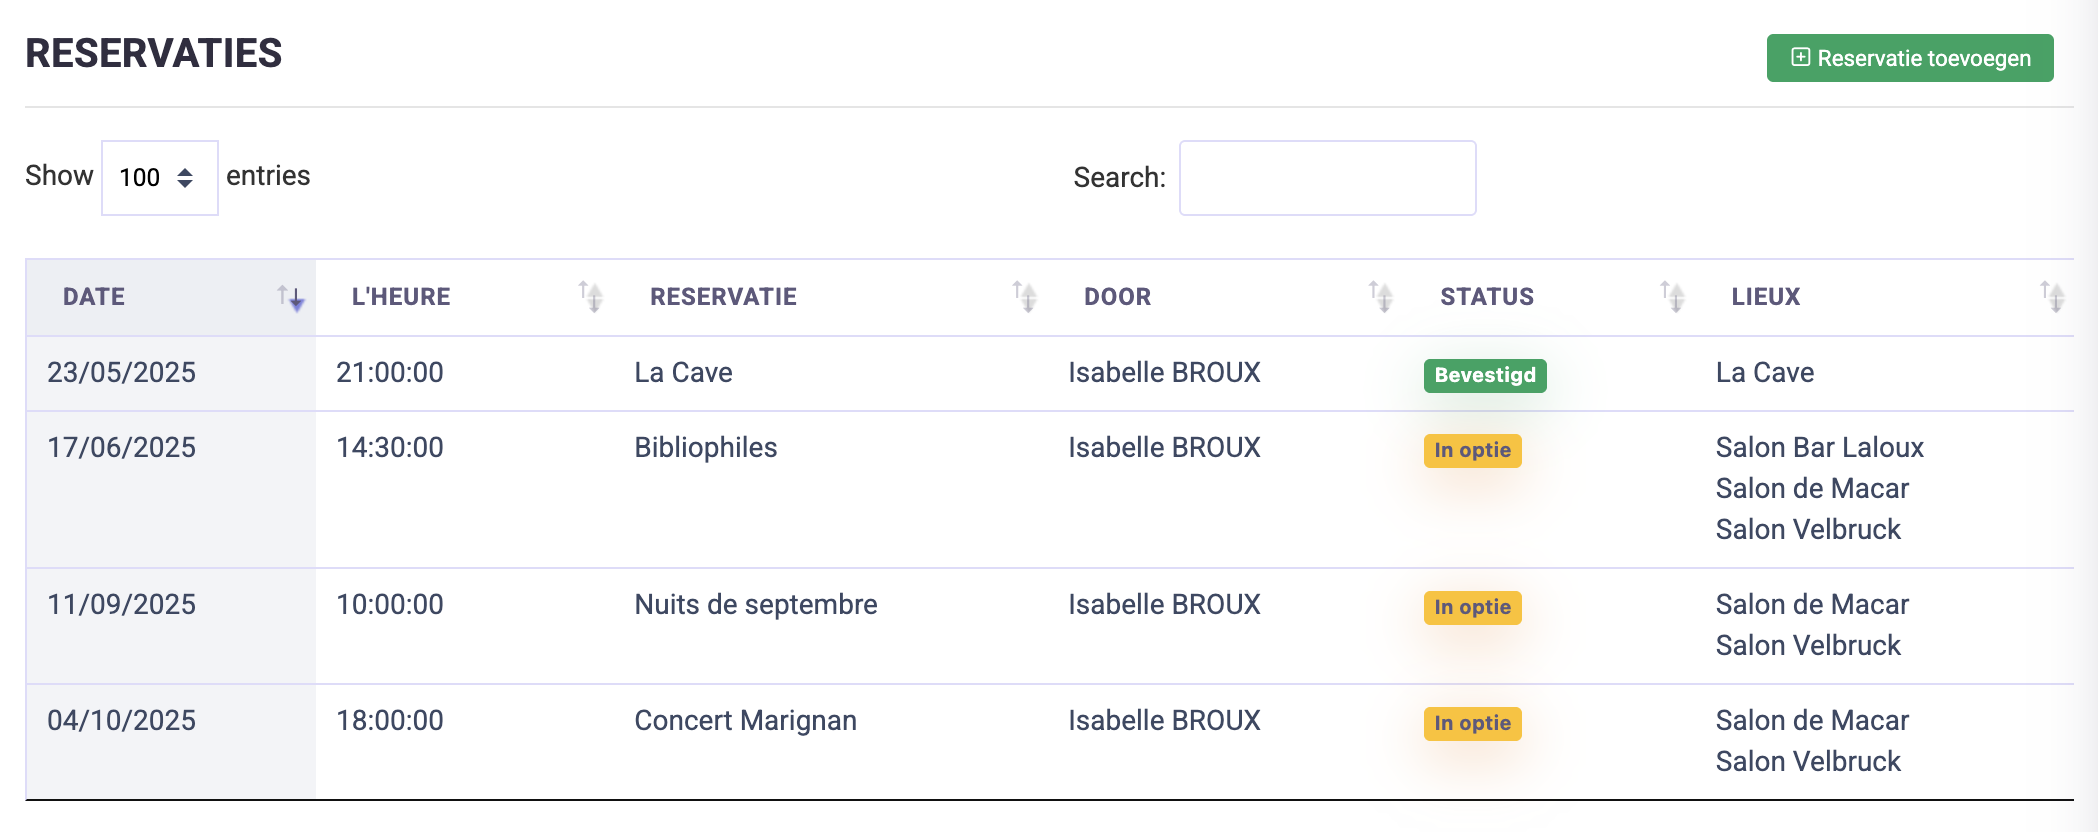Click the Search input field

[1327, 178]
